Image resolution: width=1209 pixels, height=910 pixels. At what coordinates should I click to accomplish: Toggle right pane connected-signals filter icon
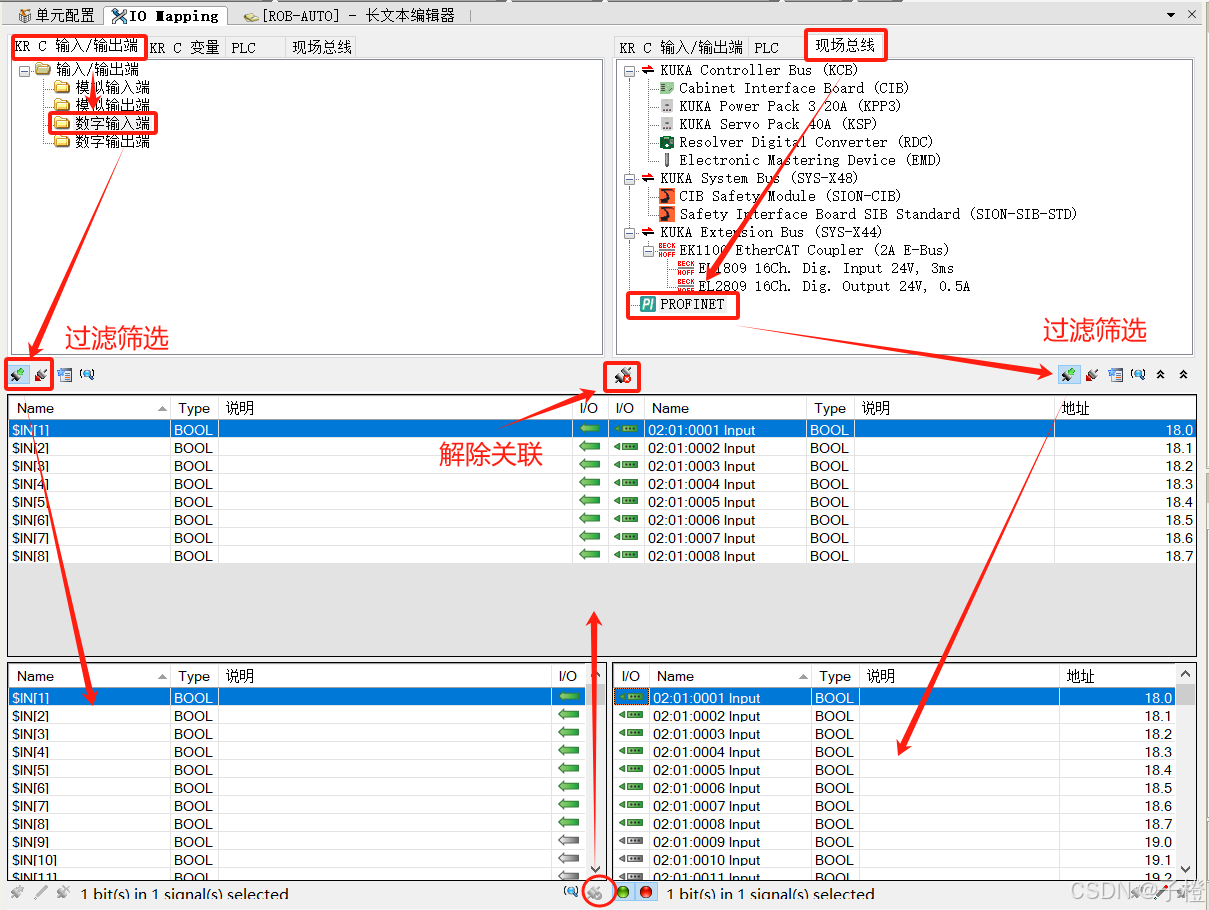coord(1069,374)
